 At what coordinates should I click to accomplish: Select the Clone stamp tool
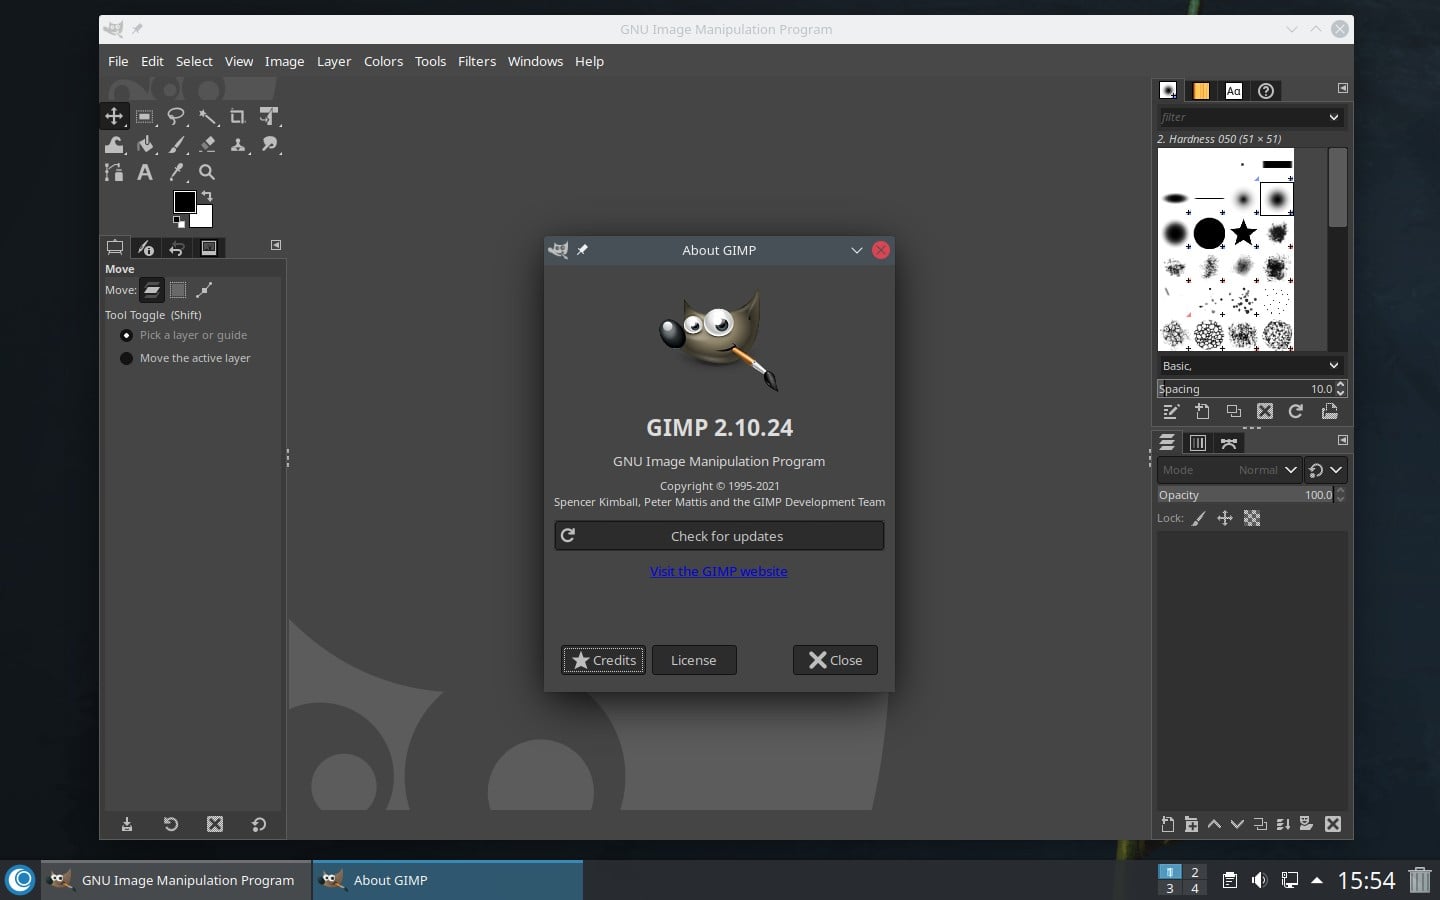(x=238, y=145)
